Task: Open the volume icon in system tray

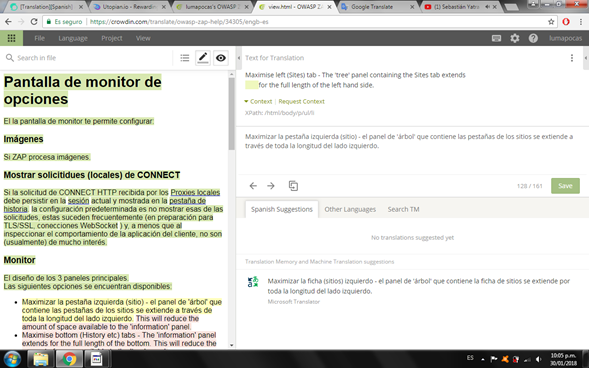Action: (x=538, y=359)
